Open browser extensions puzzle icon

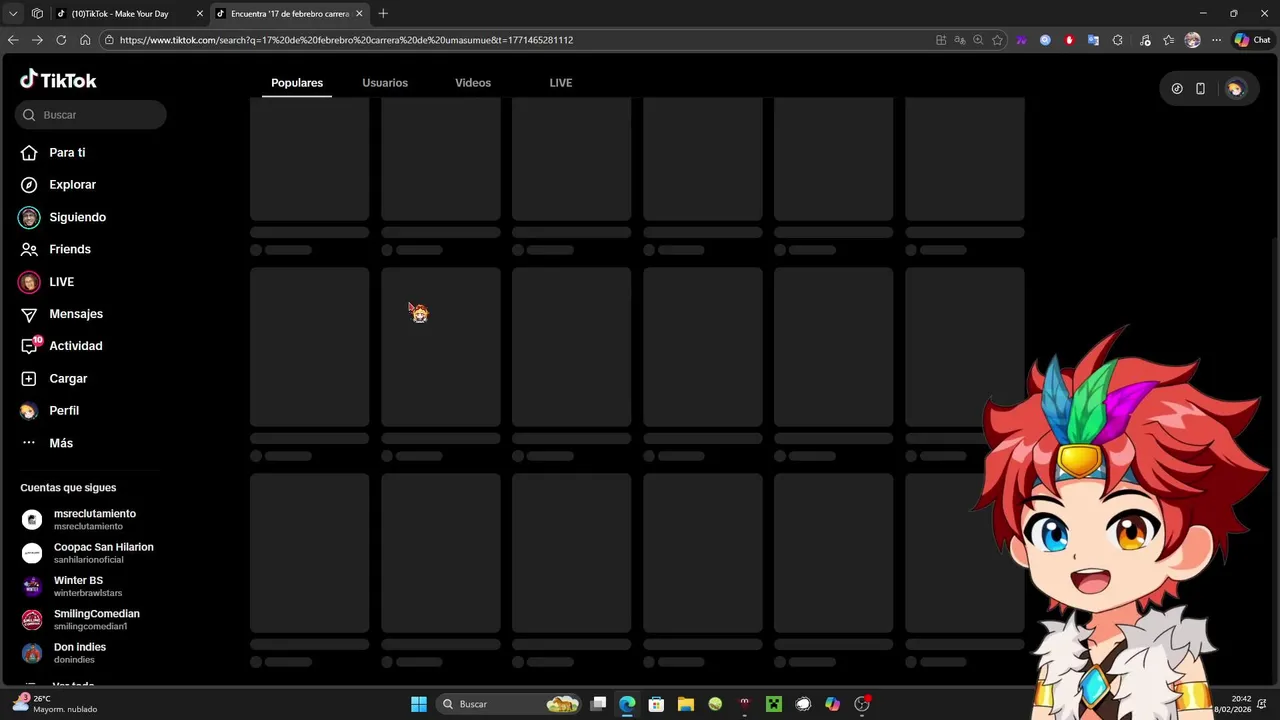(1117, 40)
